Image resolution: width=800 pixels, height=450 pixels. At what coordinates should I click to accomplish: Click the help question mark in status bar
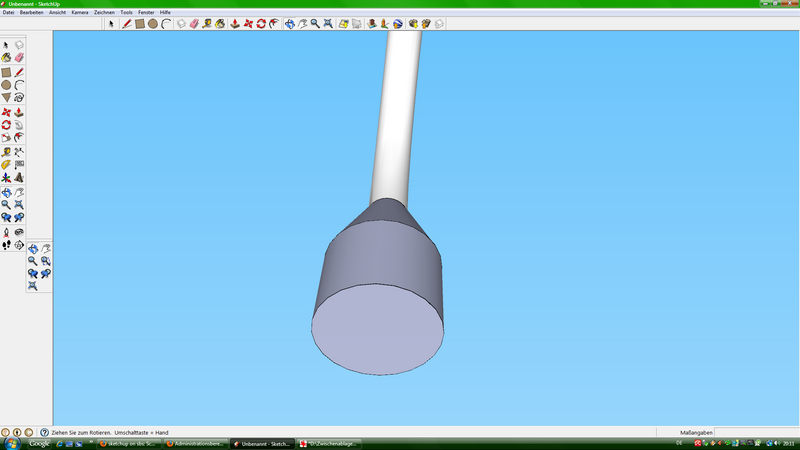pyautogui.click(x=43, y=433)
